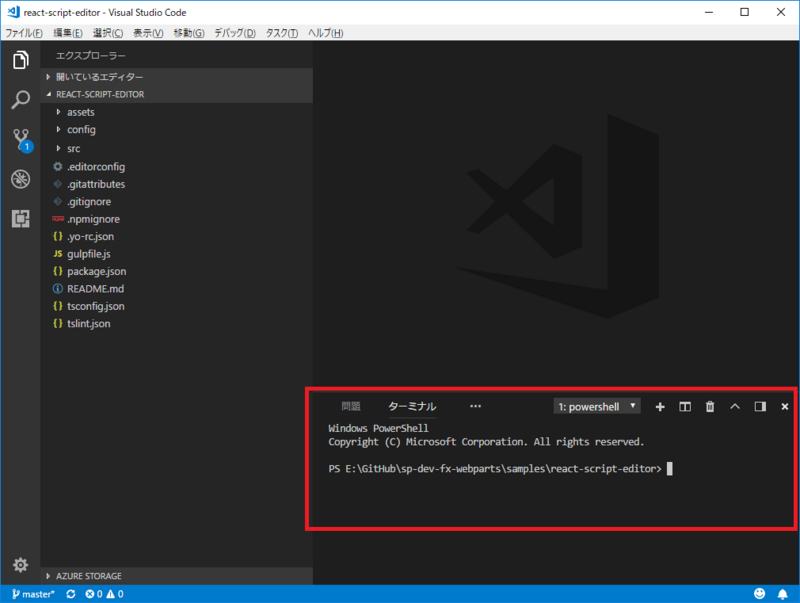The height and width of the screenshot is (603, 800).
Task: Open the Extensions view
Action: [x=20, y=218]
